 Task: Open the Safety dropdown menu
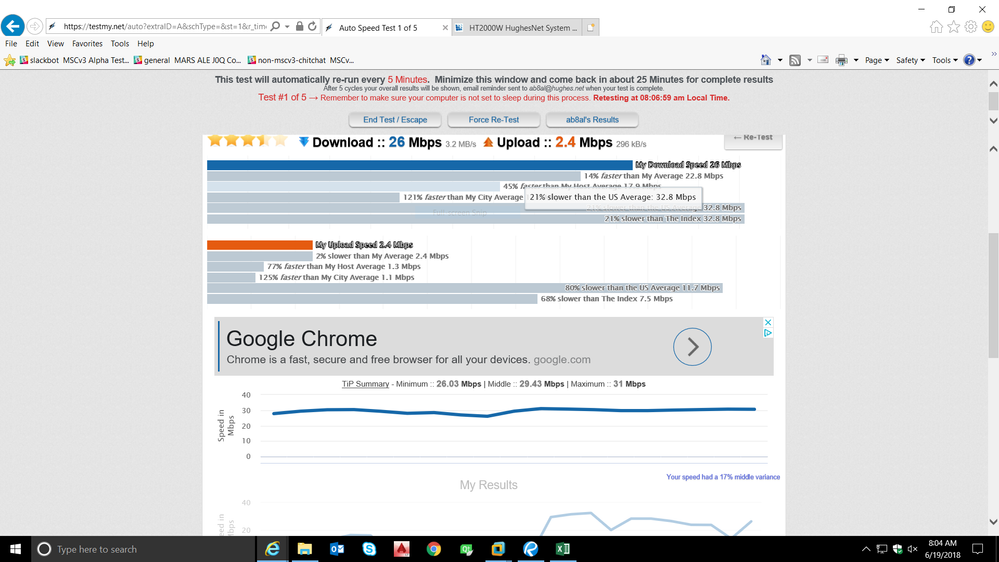pyautogui.click(x=910, y=61)
